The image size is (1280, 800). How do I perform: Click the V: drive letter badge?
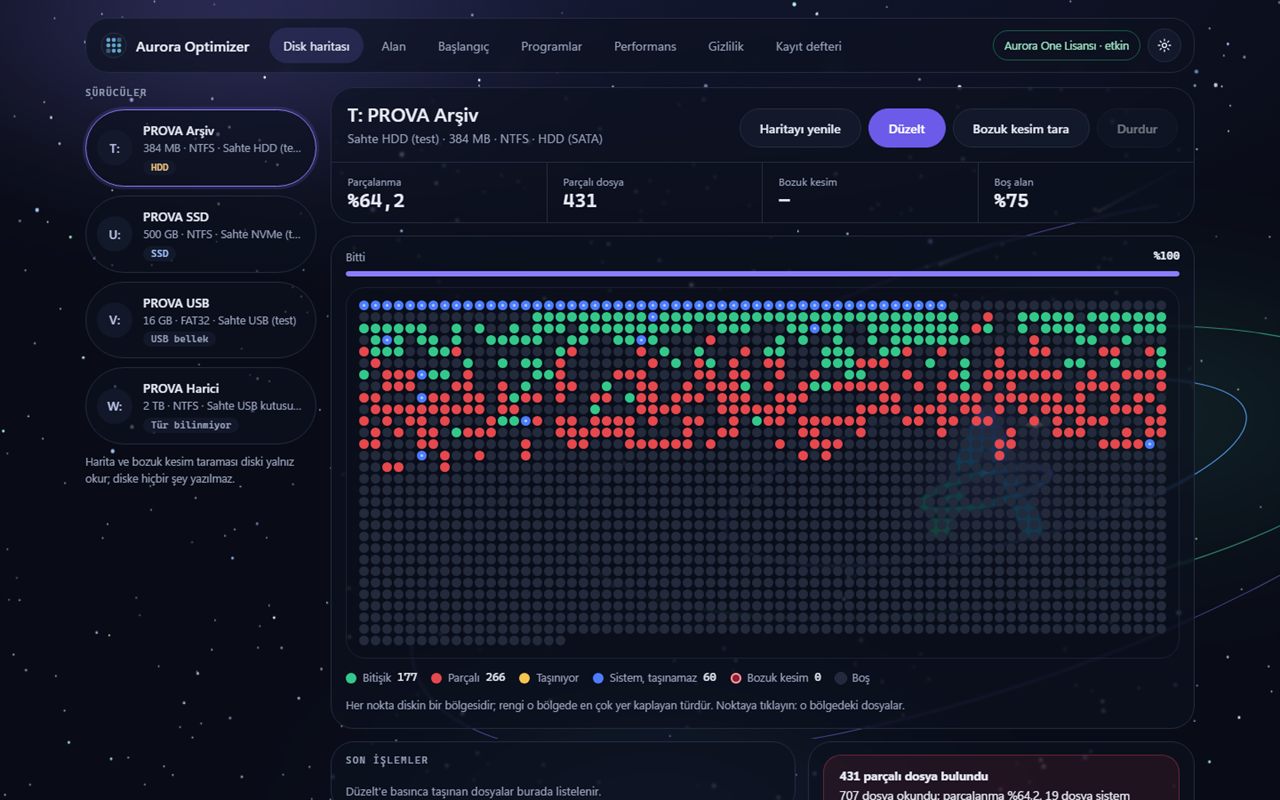click(x=115, y=321)
